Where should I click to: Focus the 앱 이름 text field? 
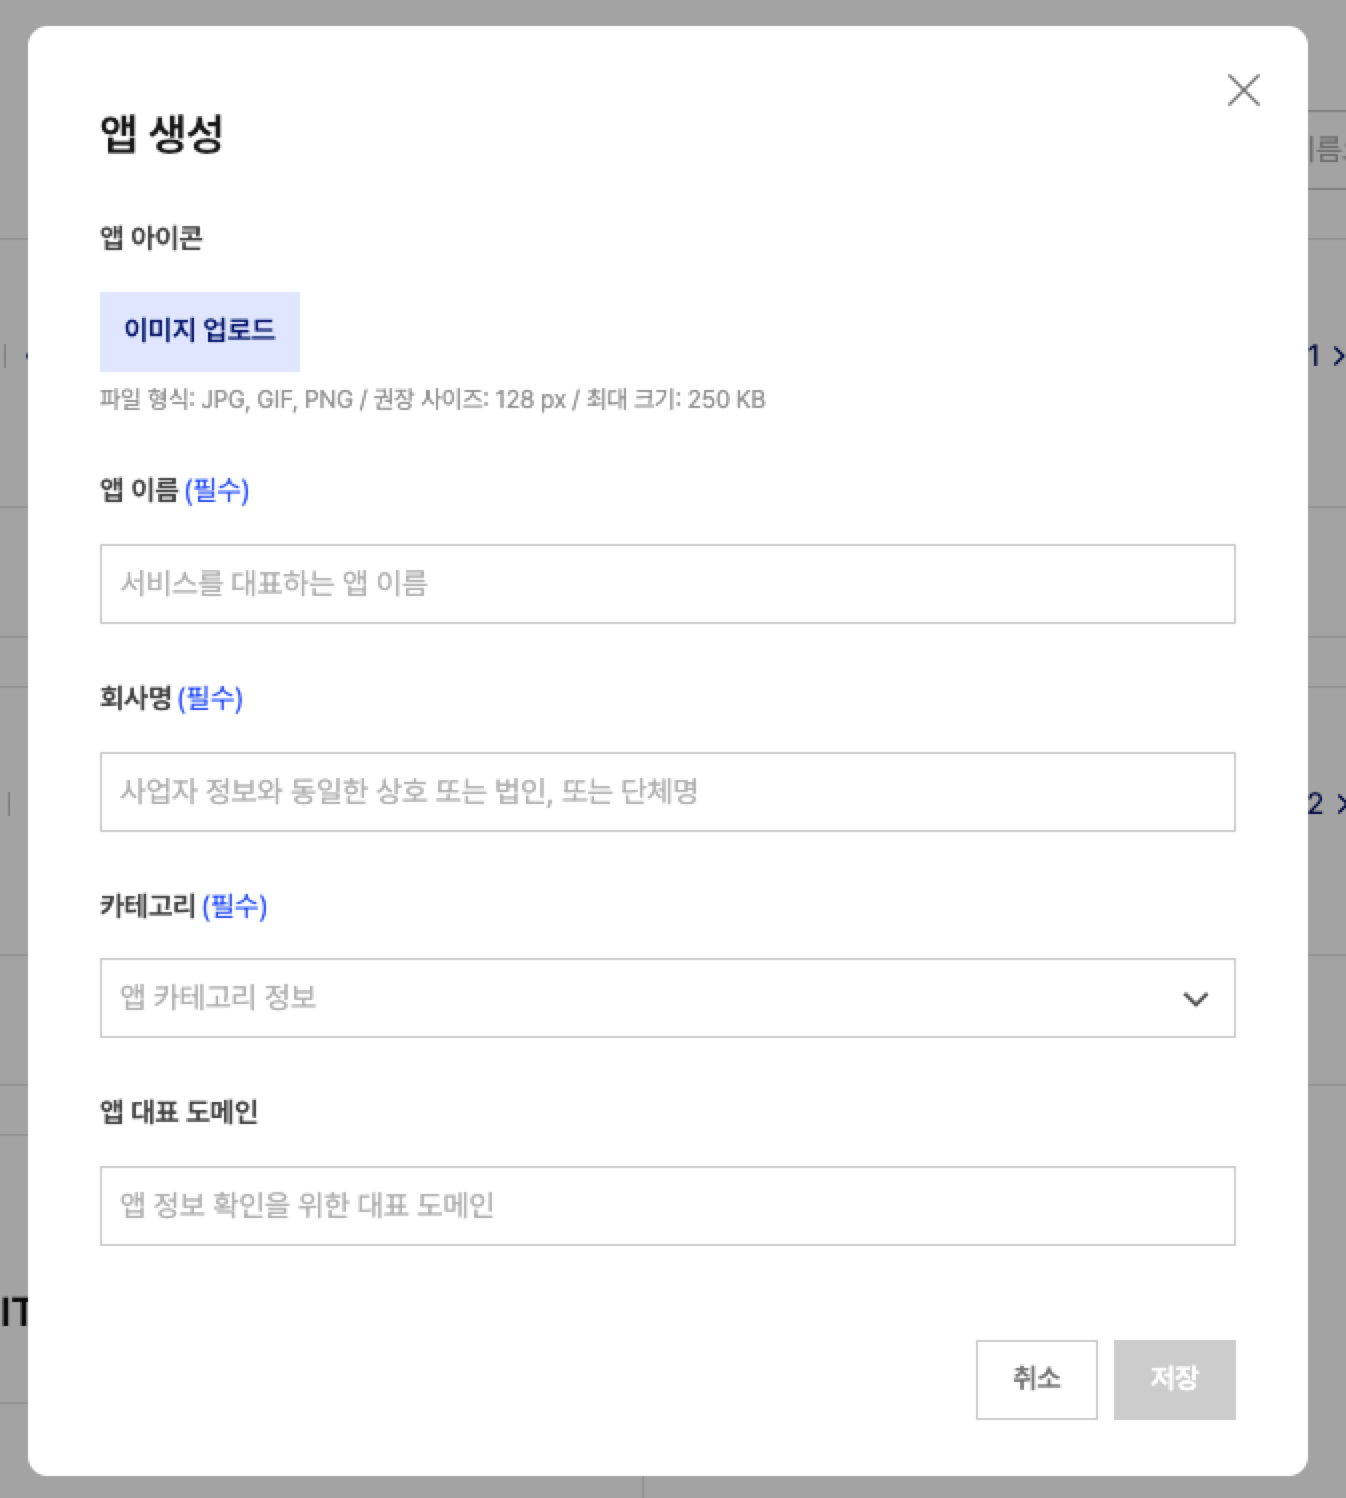click(667, 584)
